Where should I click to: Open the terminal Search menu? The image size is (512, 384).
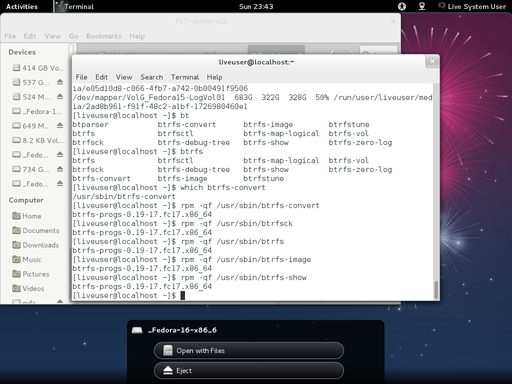tap(152, 77)
